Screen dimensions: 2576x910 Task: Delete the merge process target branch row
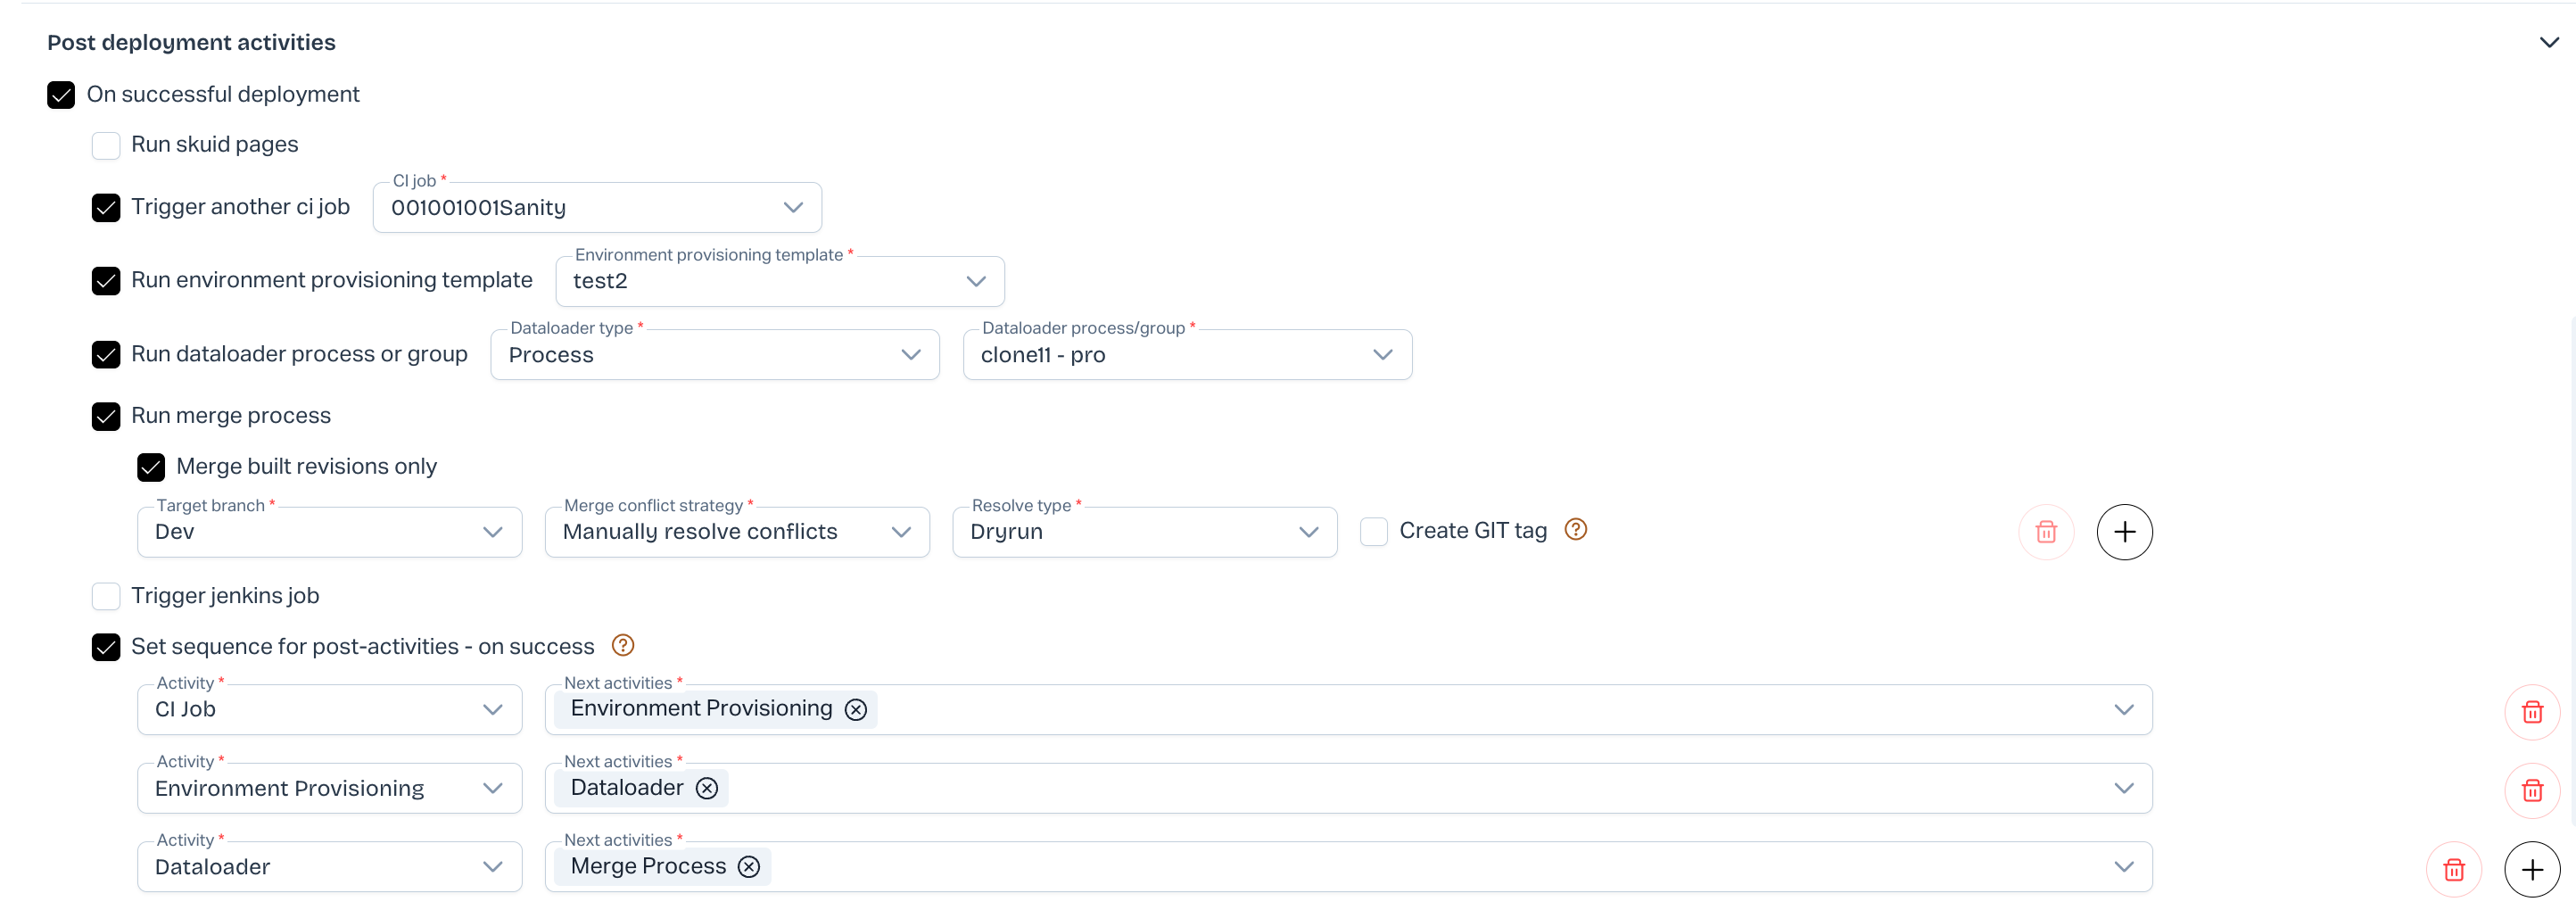point(2045,532)
